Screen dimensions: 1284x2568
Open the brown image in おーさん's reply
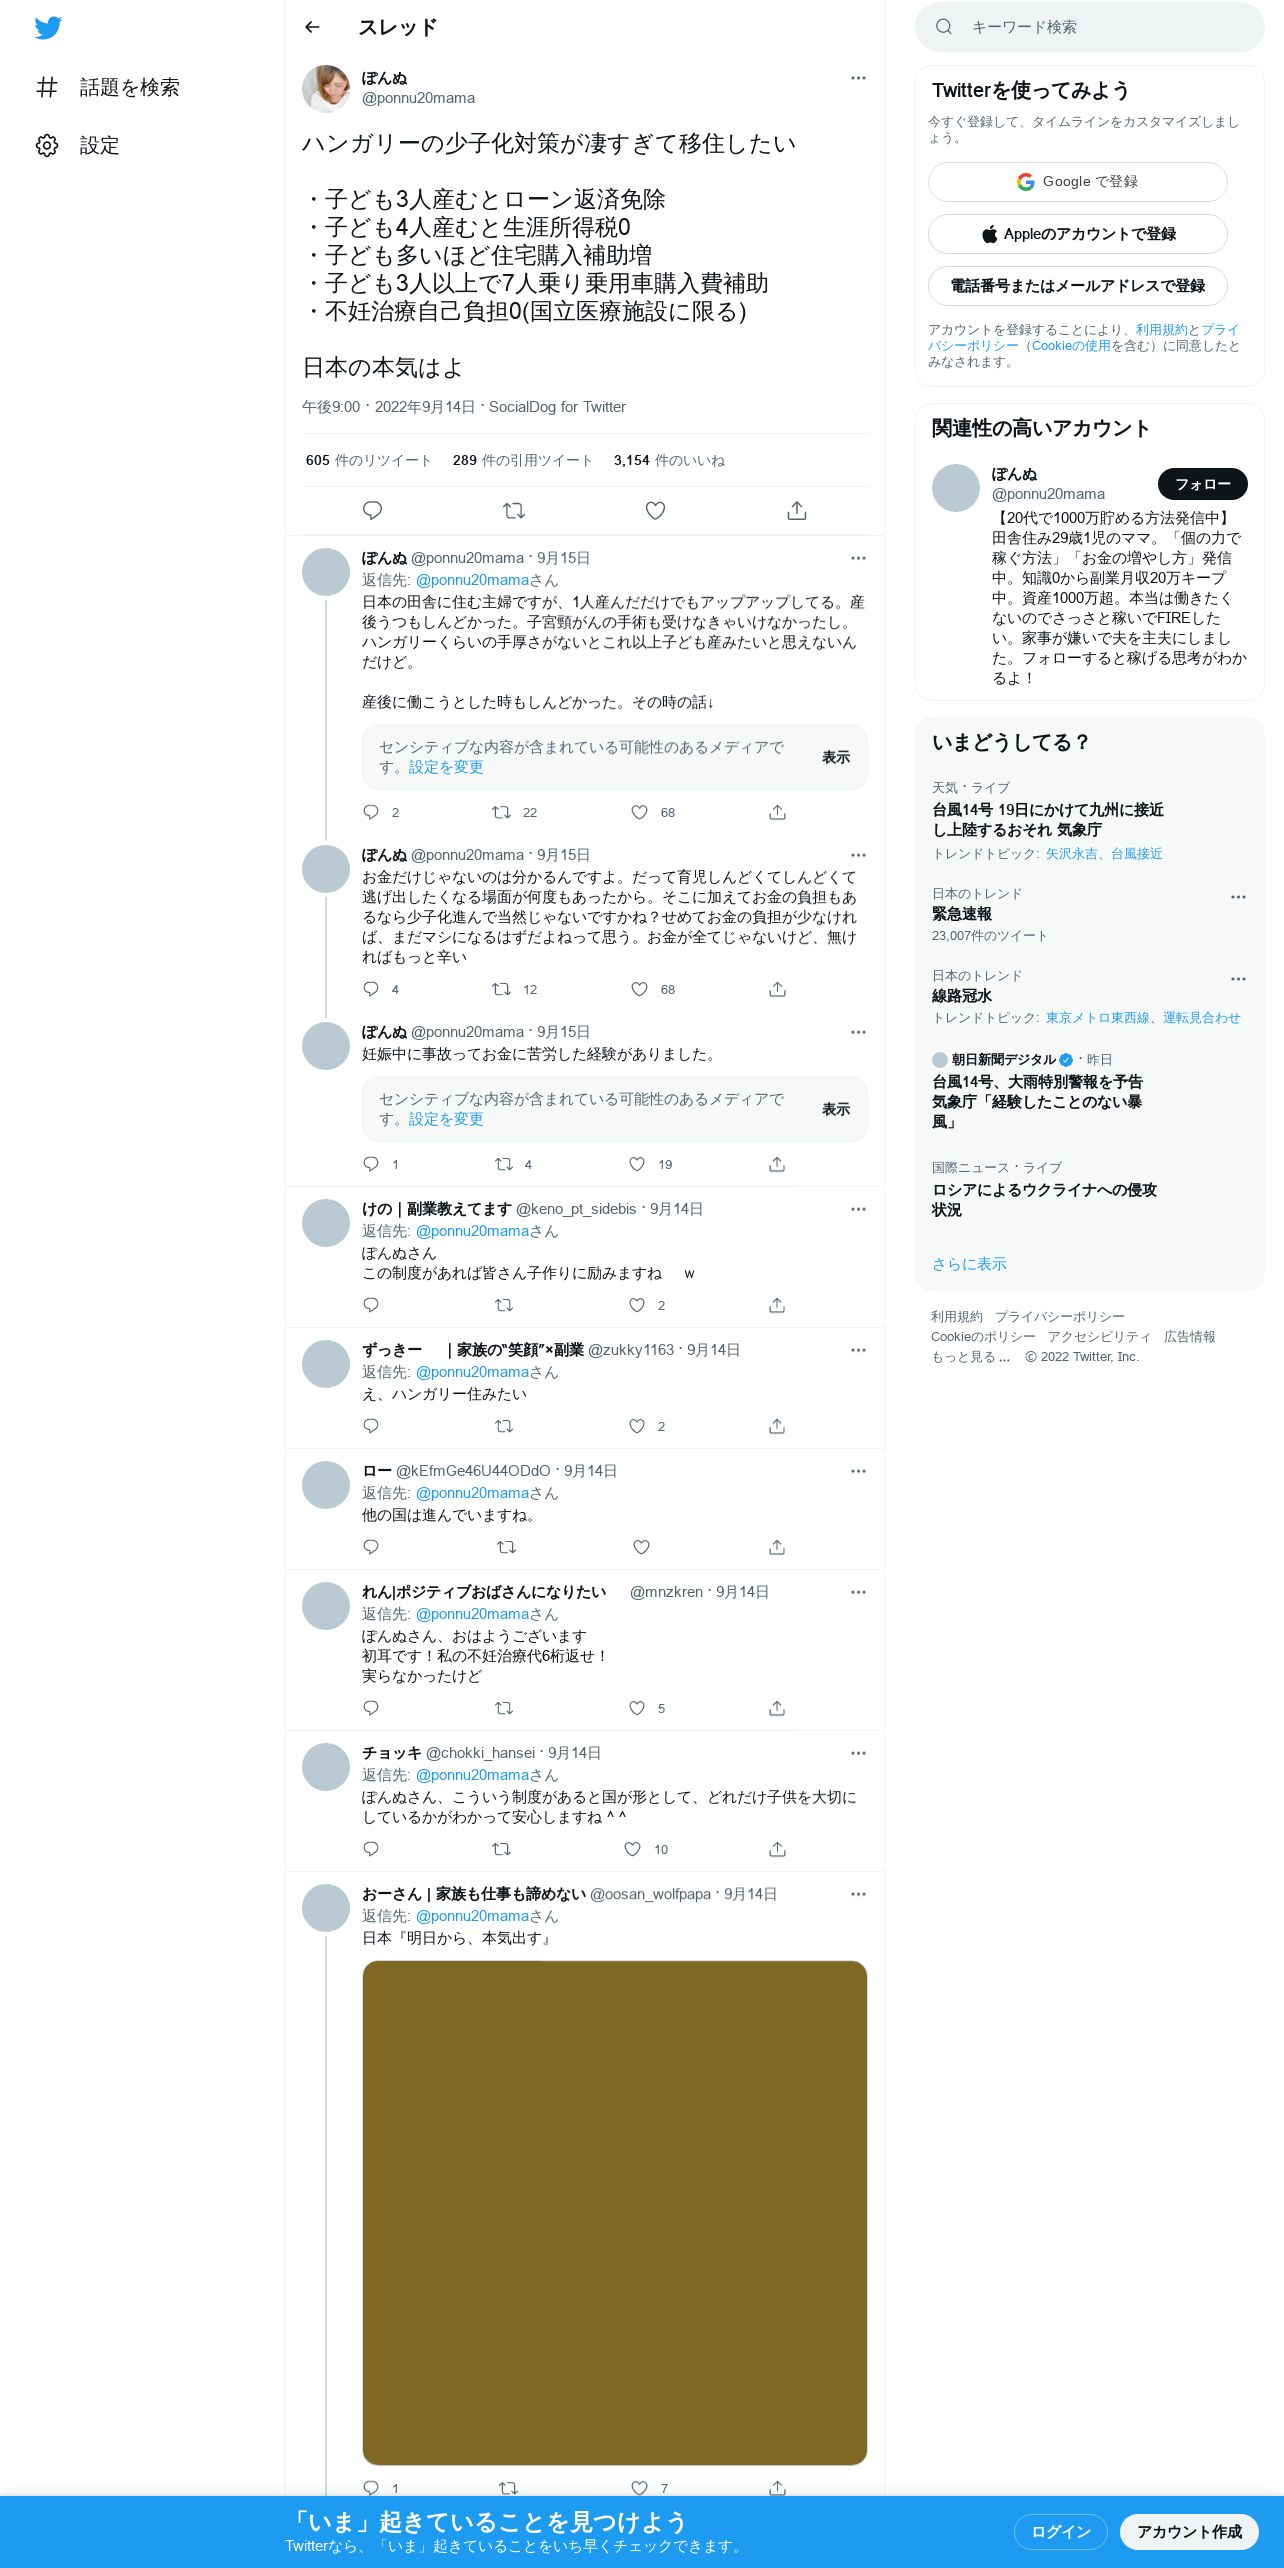coord(614,2212)
